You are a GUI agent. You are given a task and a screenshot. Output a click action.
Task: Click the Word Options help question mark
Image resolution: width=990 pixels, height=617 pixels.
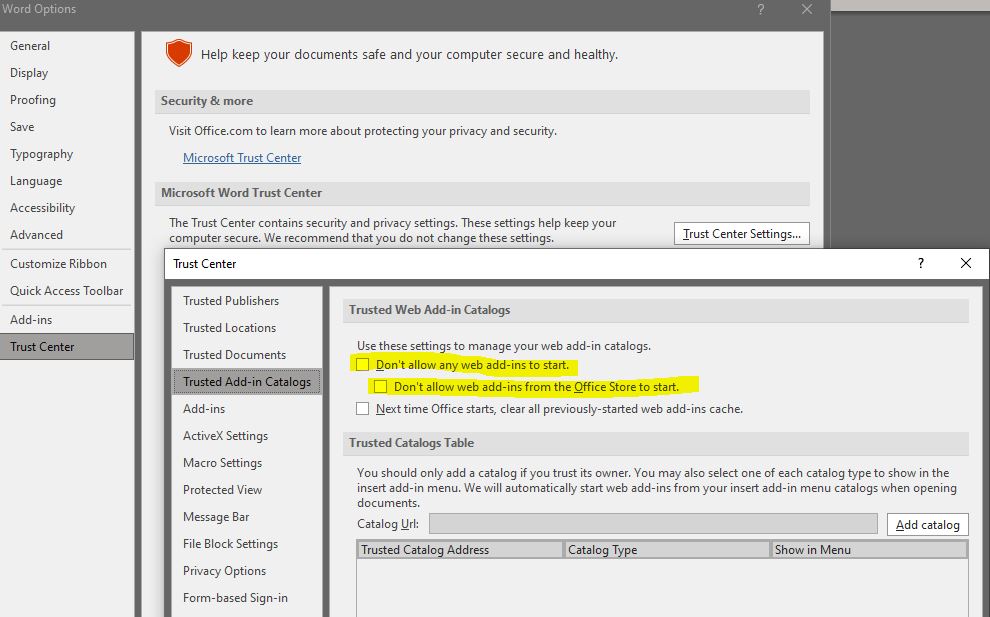click(760, 9)
